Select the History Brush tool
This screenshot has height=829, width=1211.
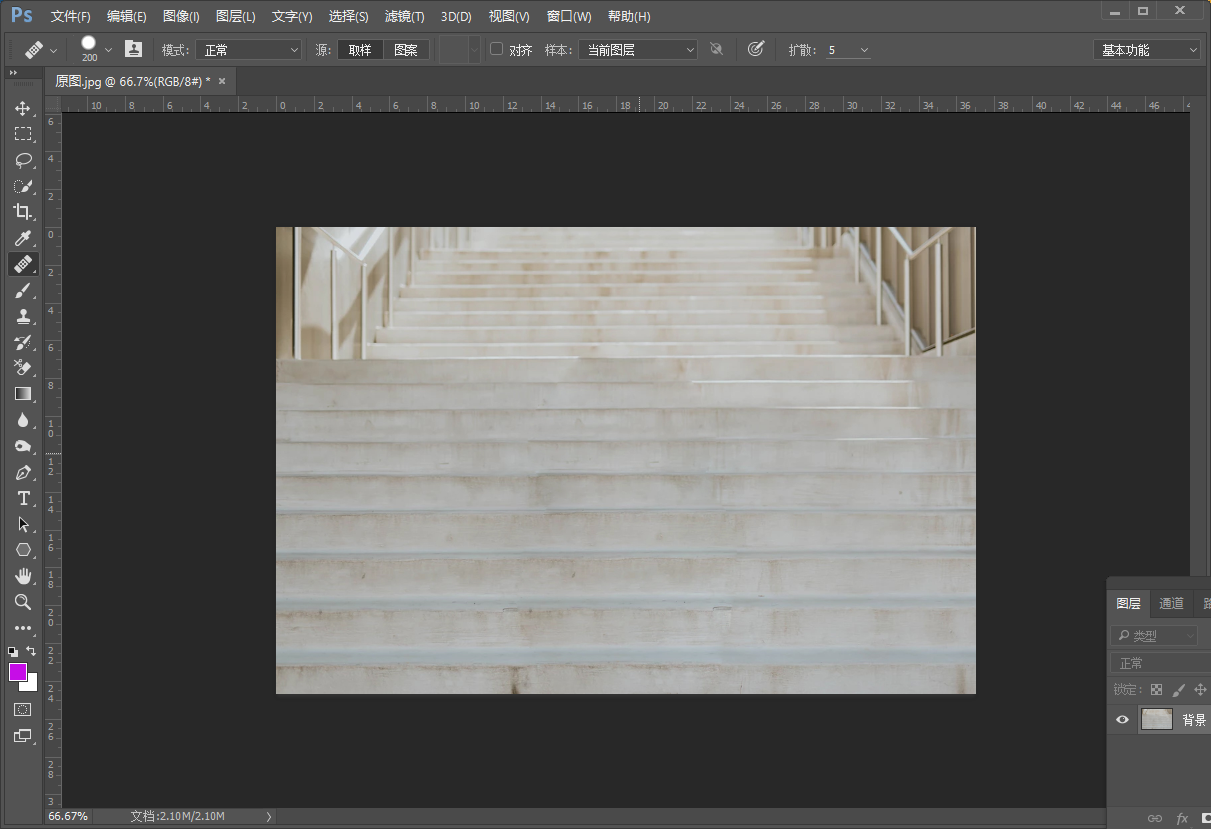pyautogui.click(x=23, y=342)
